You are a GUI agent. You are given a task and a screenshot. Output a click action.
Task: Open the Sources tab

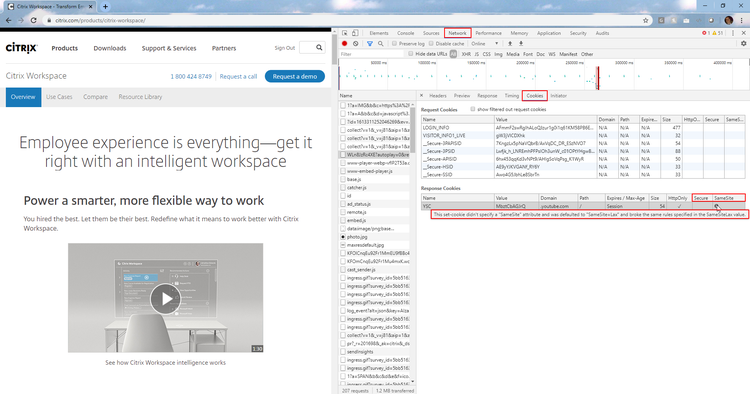(431, 33)
